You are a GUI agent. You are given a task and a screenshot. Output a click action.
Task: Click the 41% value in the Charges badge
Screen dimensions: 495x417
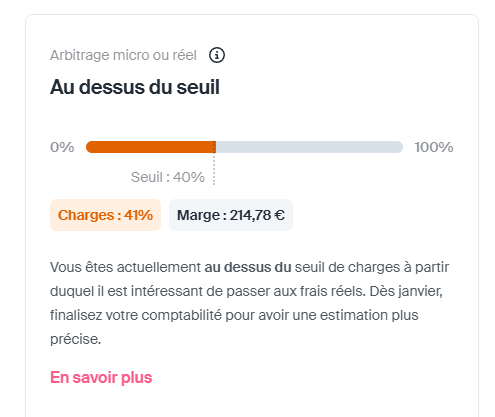[x=138, y=215]
